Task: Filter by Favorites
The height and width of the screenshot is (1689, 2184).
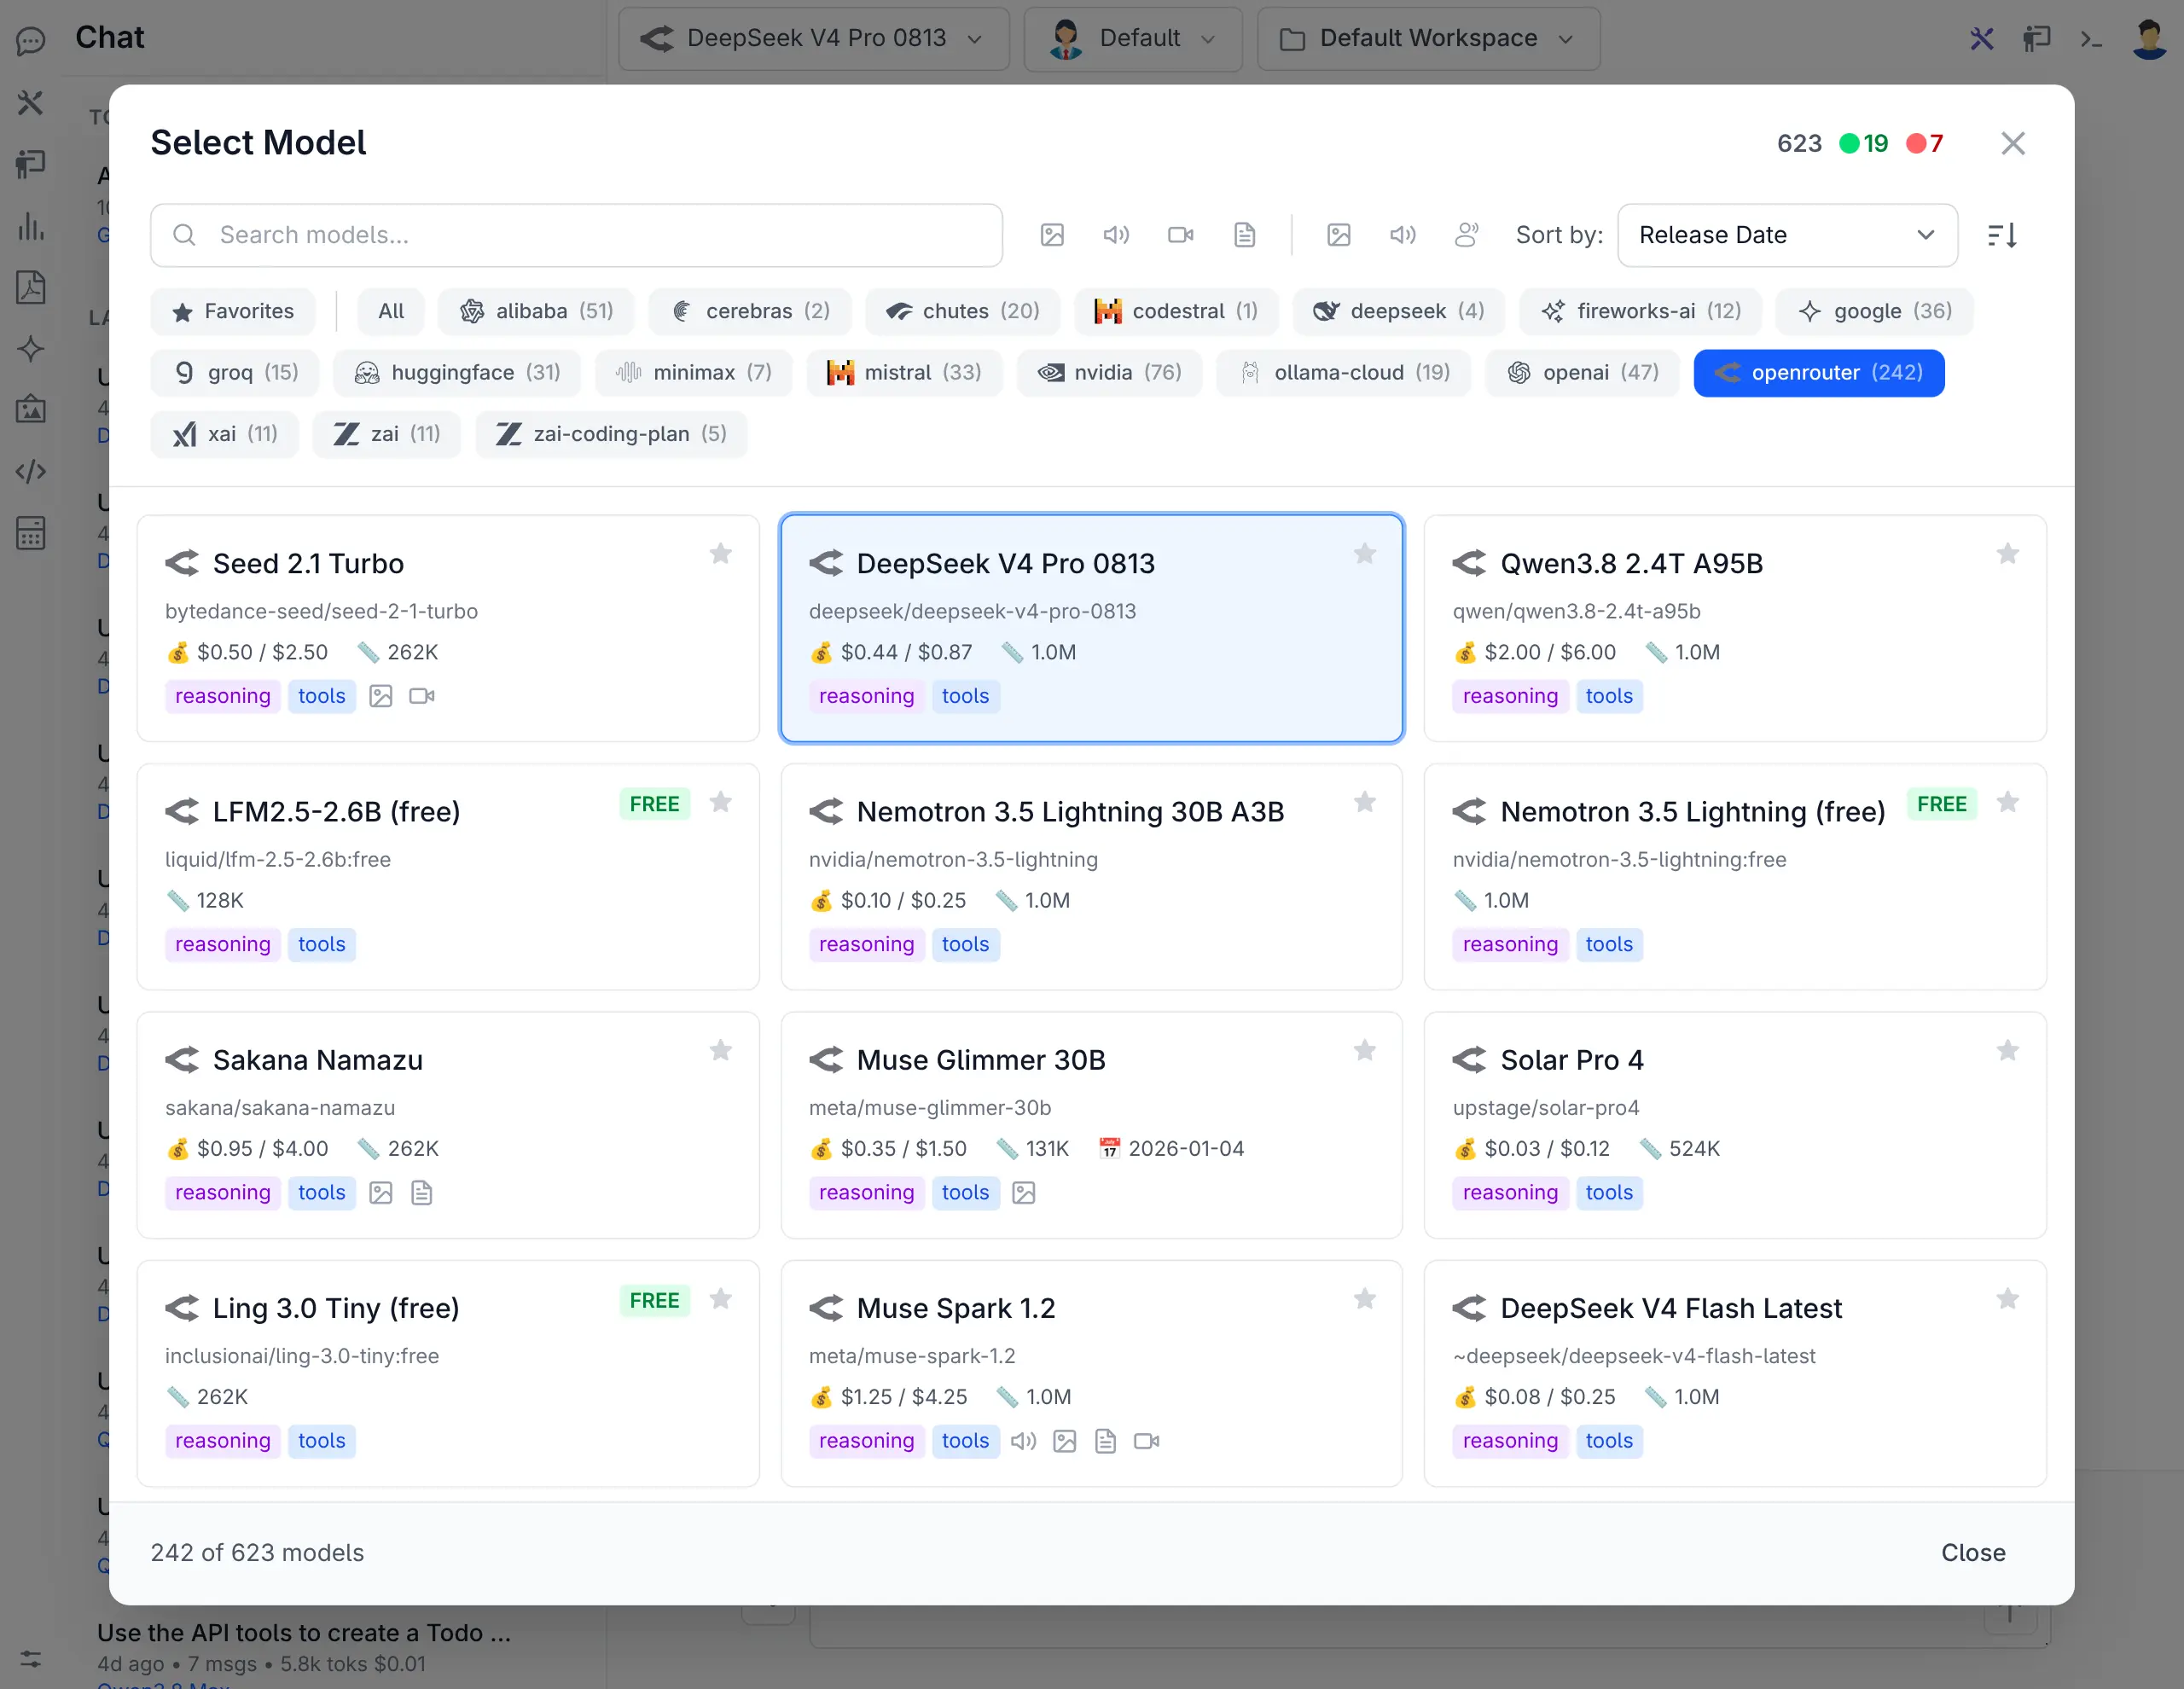Action: 233,311
